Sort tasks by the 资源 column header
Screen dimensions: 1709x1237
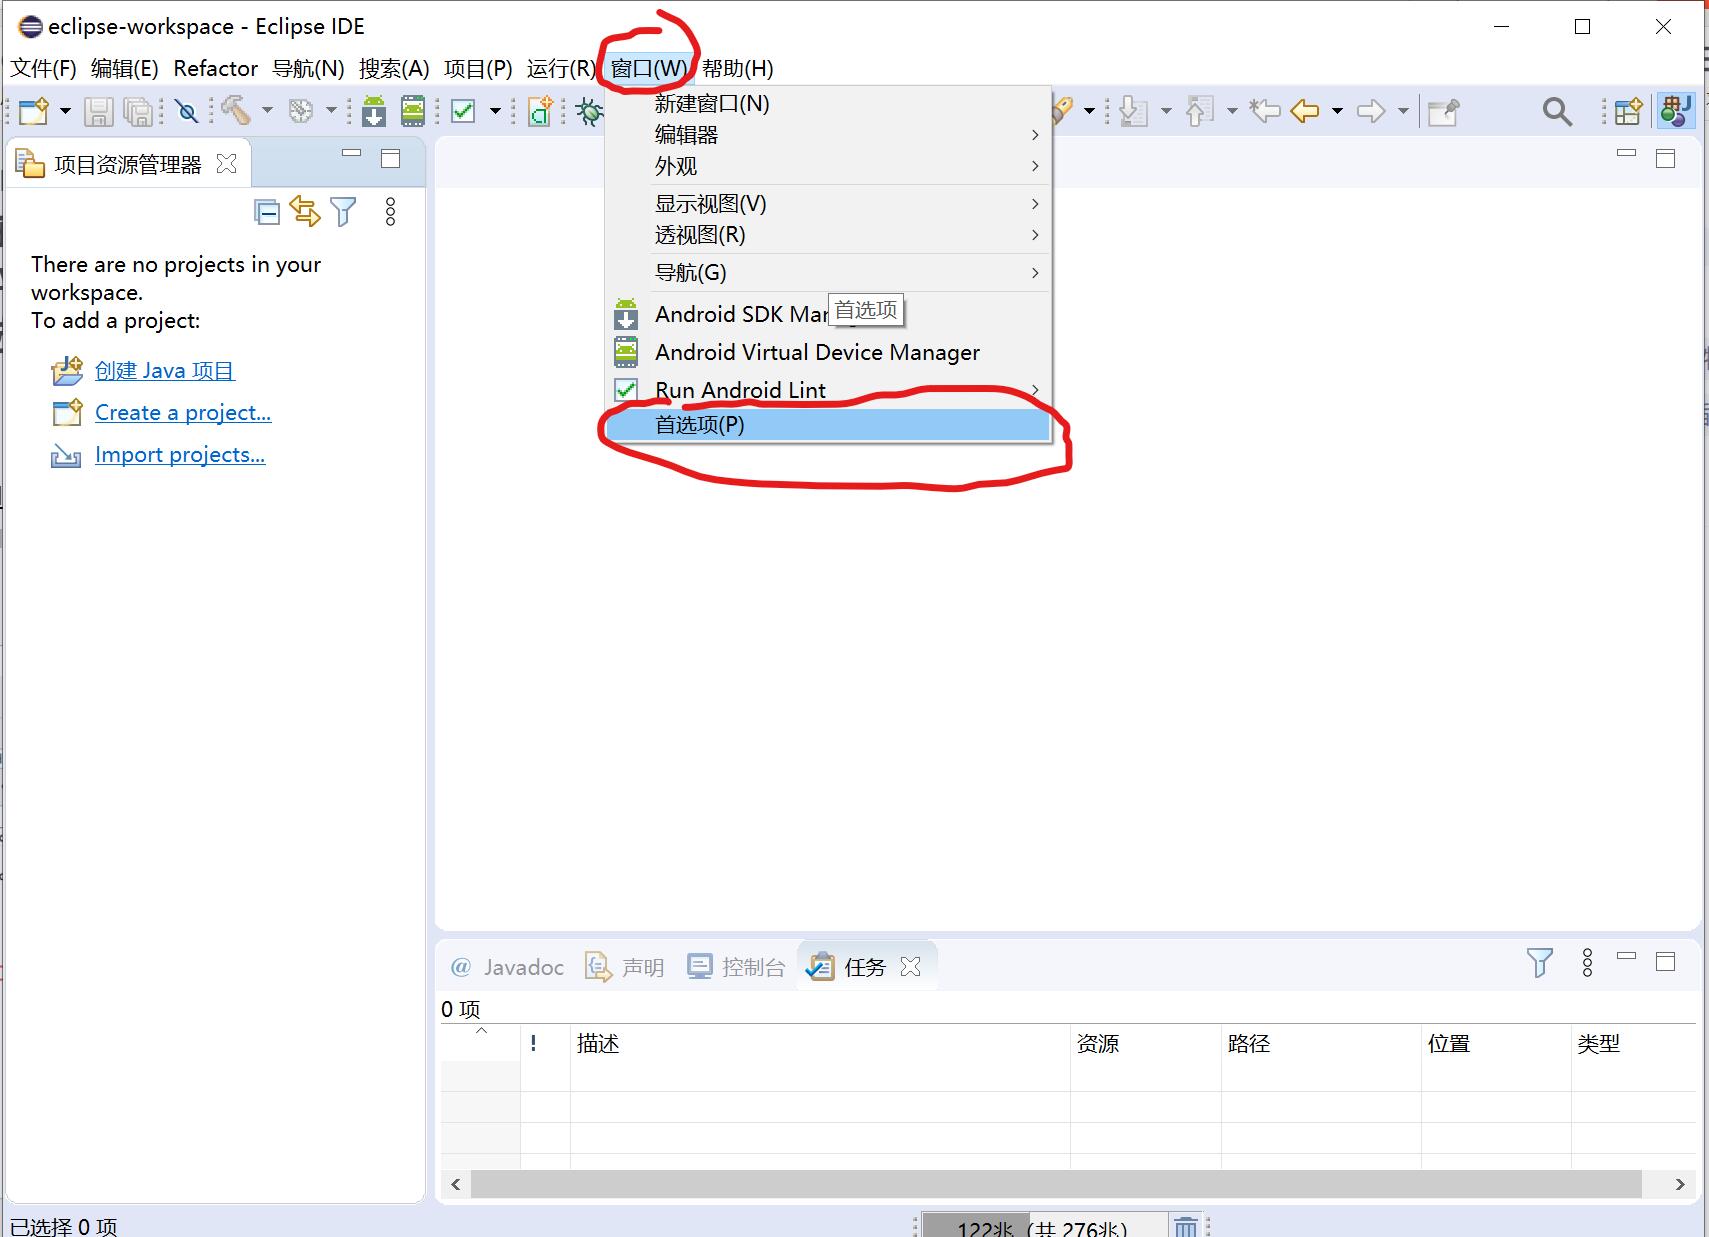1146,1044
